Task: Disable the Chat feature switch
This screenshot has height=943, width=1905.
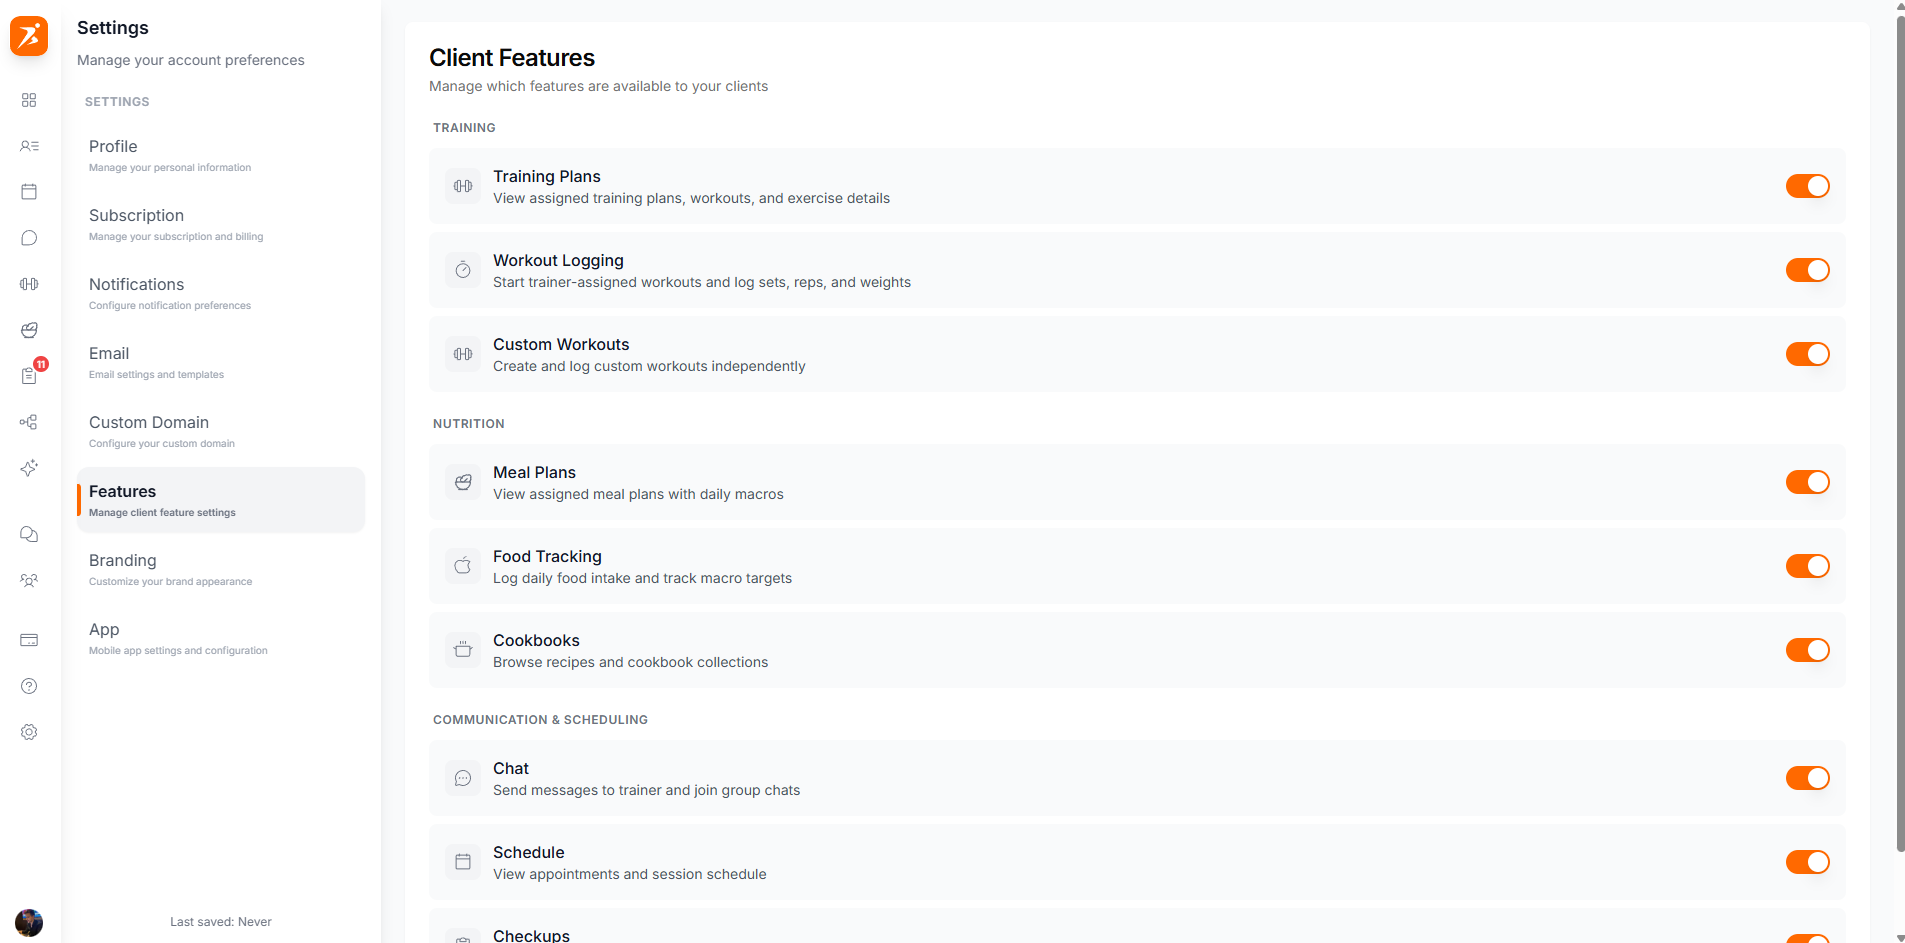Action: (x=1807, y=778)
